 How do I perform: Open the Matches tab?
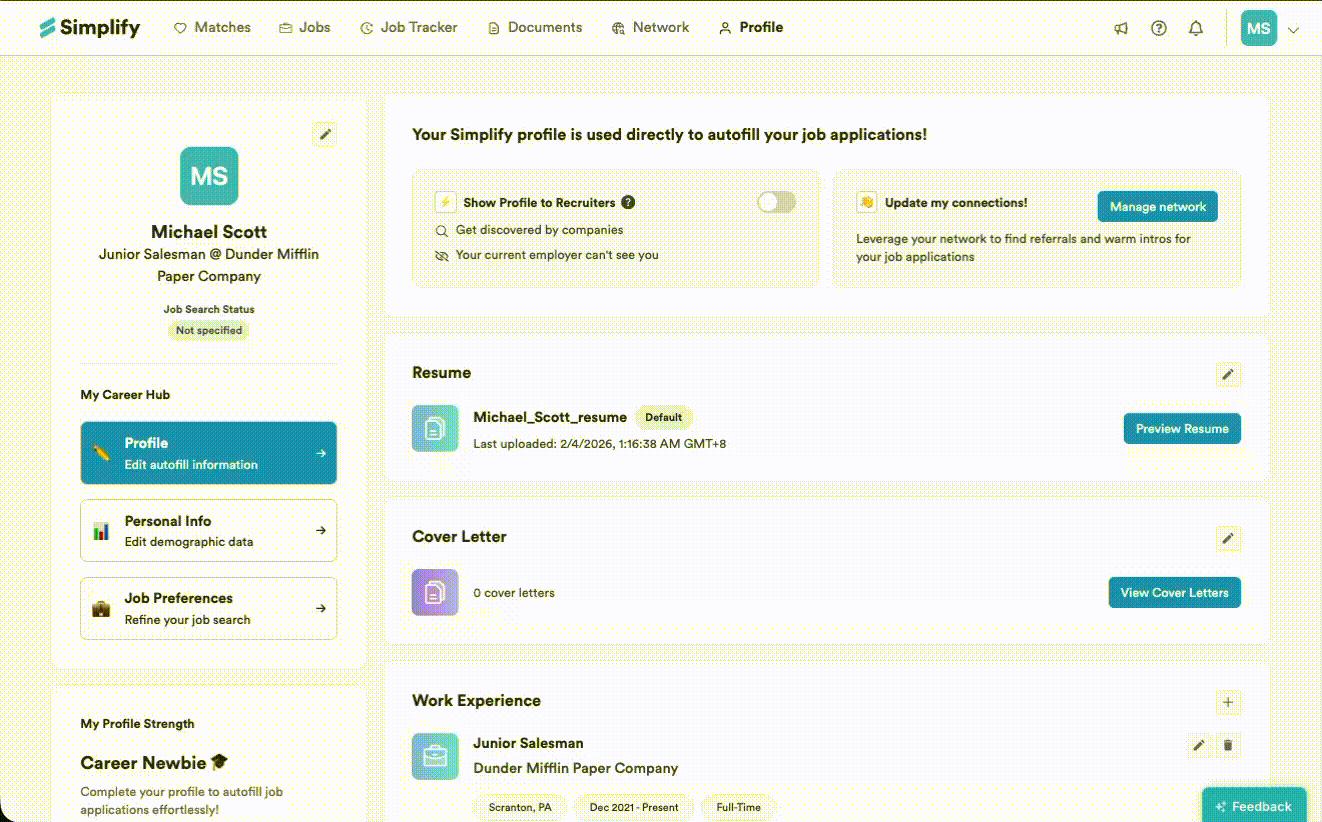212,27
